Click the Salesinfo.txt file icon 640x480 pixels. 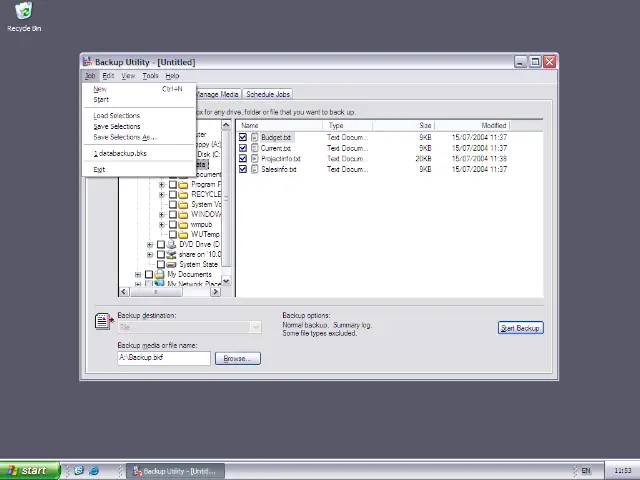[255, 169]
